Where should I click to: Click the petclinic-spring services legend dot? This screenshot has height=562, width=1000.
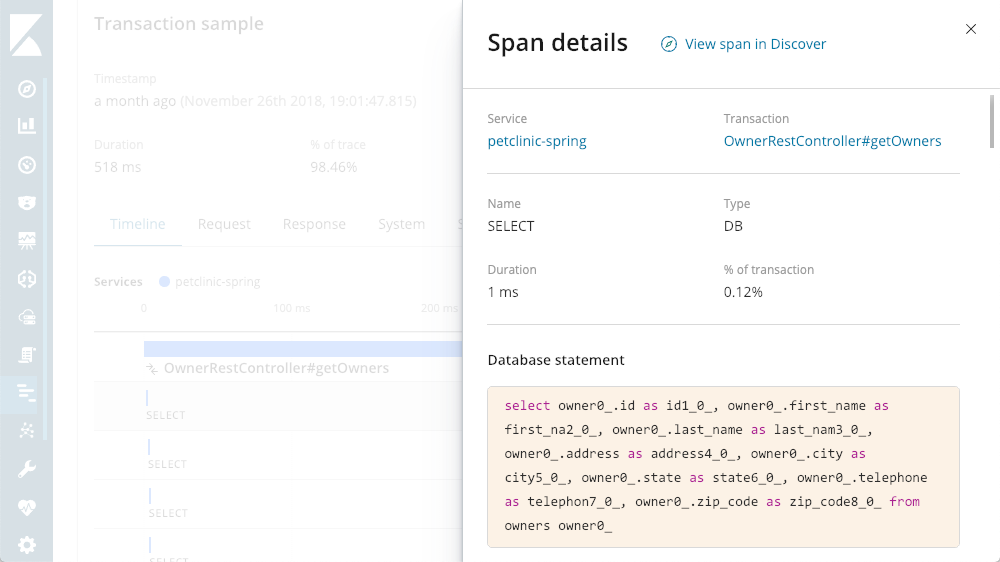tap(165, 281)
